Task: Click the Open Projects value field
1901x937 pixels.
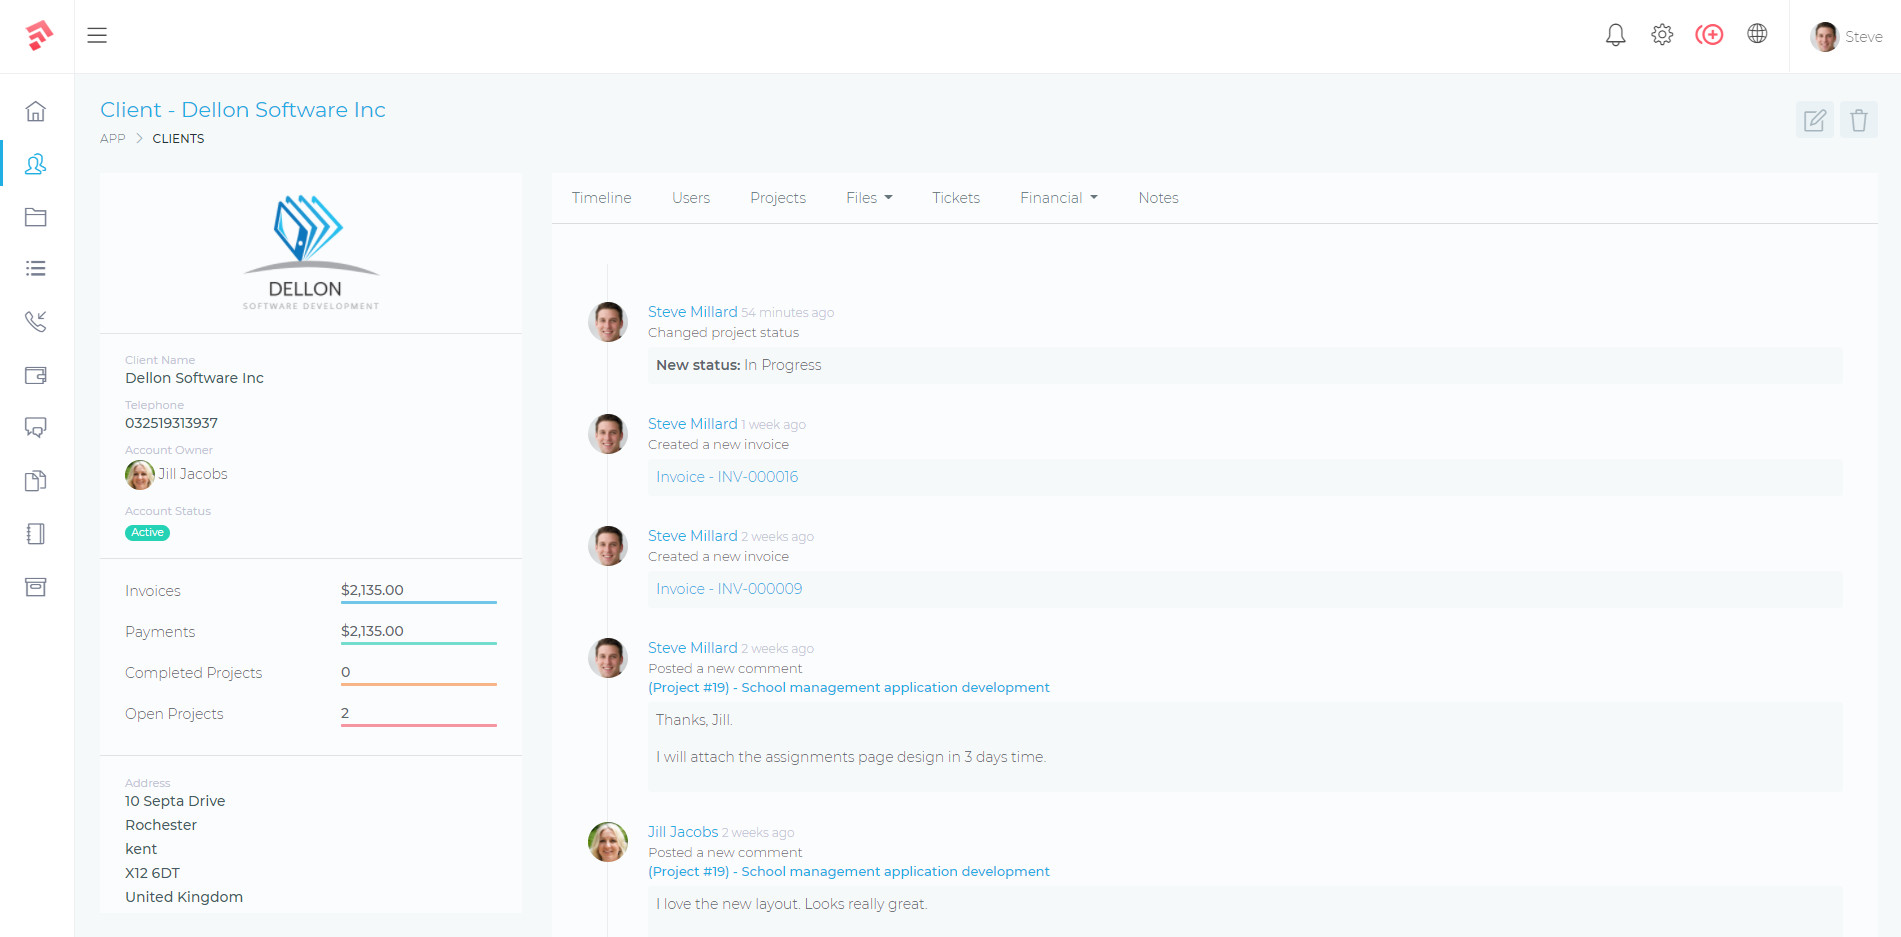Action: pos(418,712)
